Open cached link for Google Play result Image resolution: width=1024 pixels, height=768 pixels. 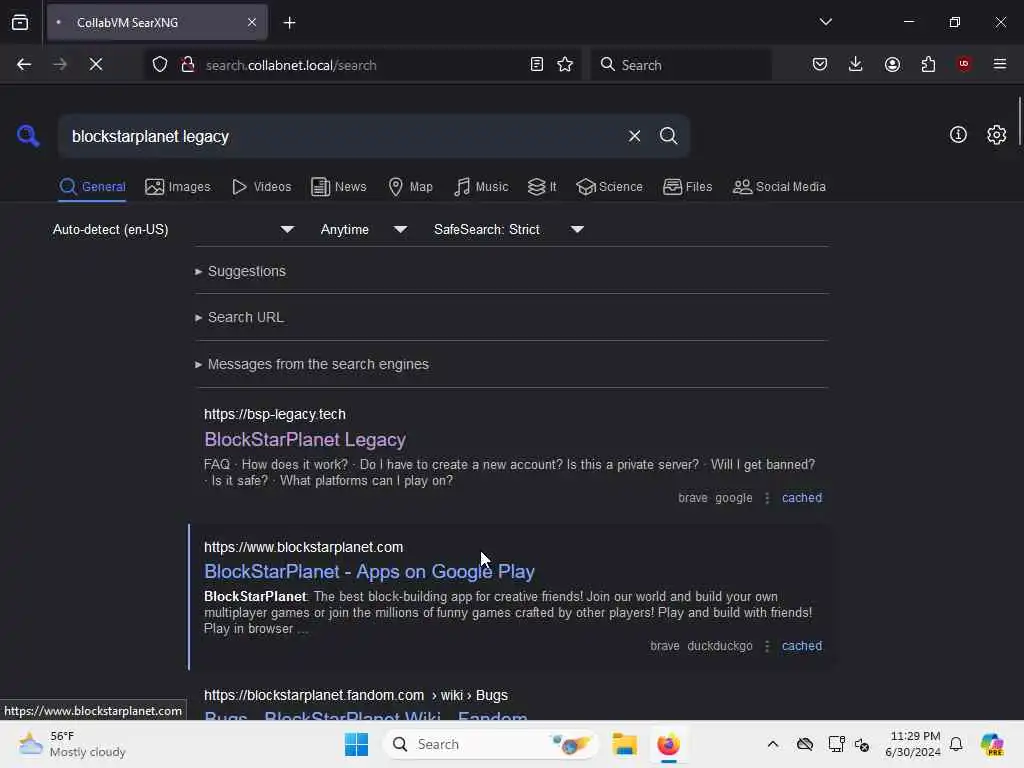click(x=802, y=646)
